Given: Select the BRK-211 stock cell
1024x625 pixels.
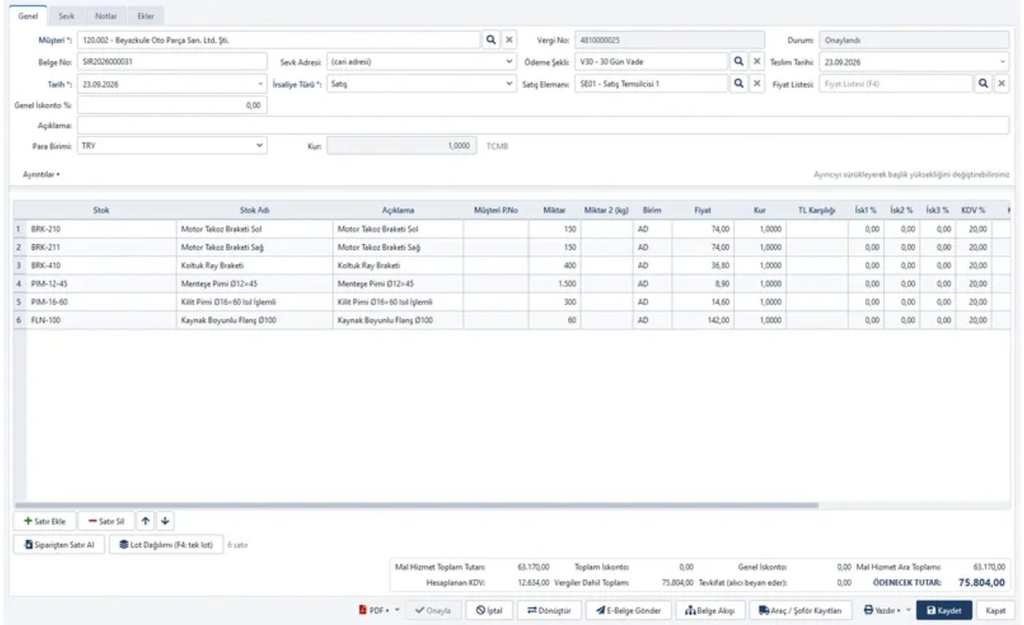Looking at the screenshot, I should (101, 248).
